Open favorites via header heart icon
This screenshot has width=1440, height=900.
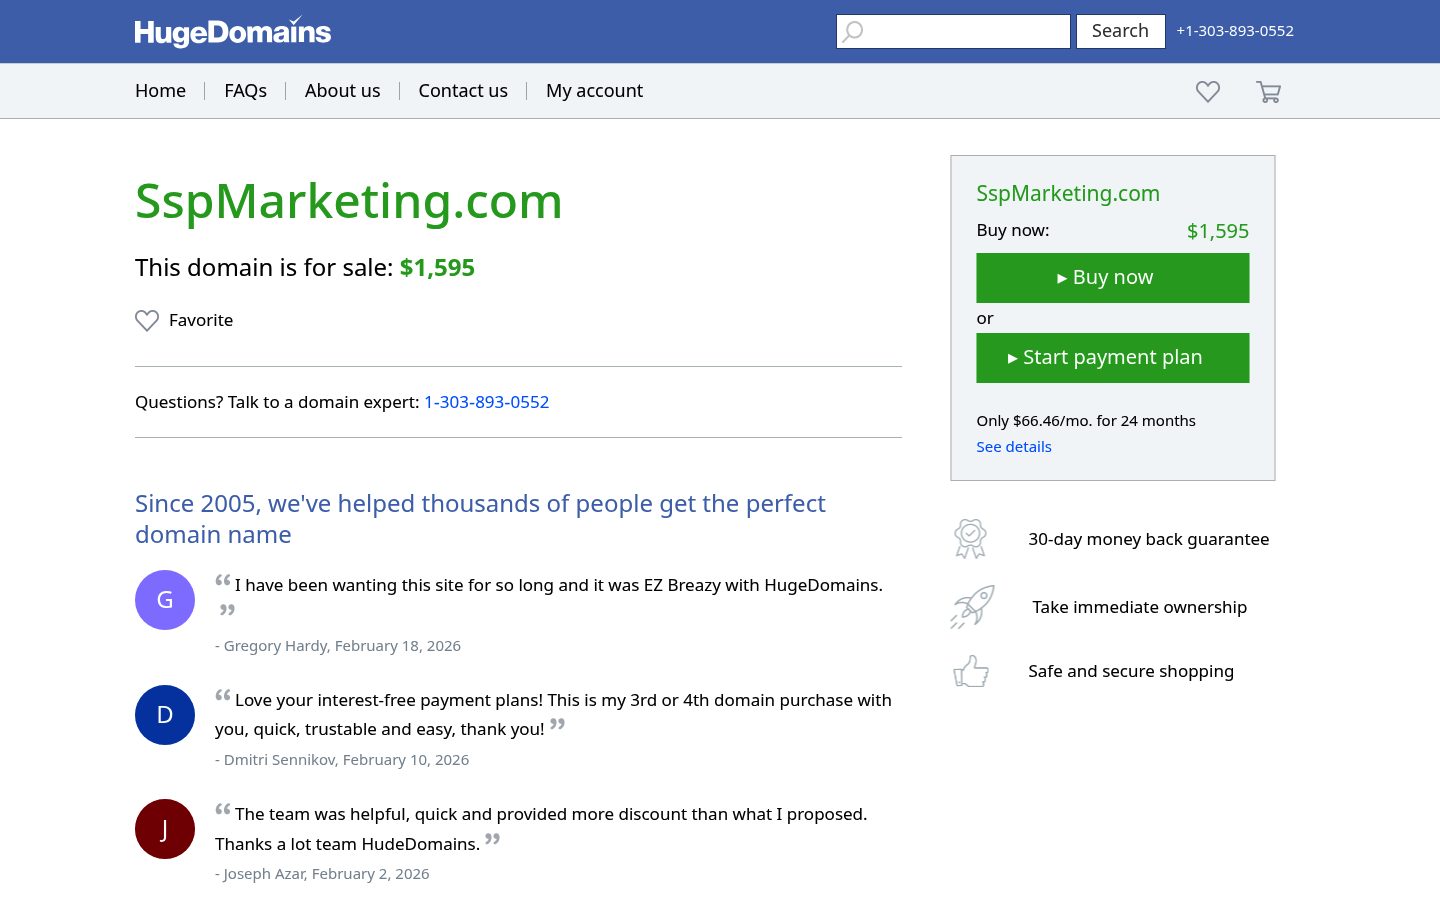click(1208, 91)
